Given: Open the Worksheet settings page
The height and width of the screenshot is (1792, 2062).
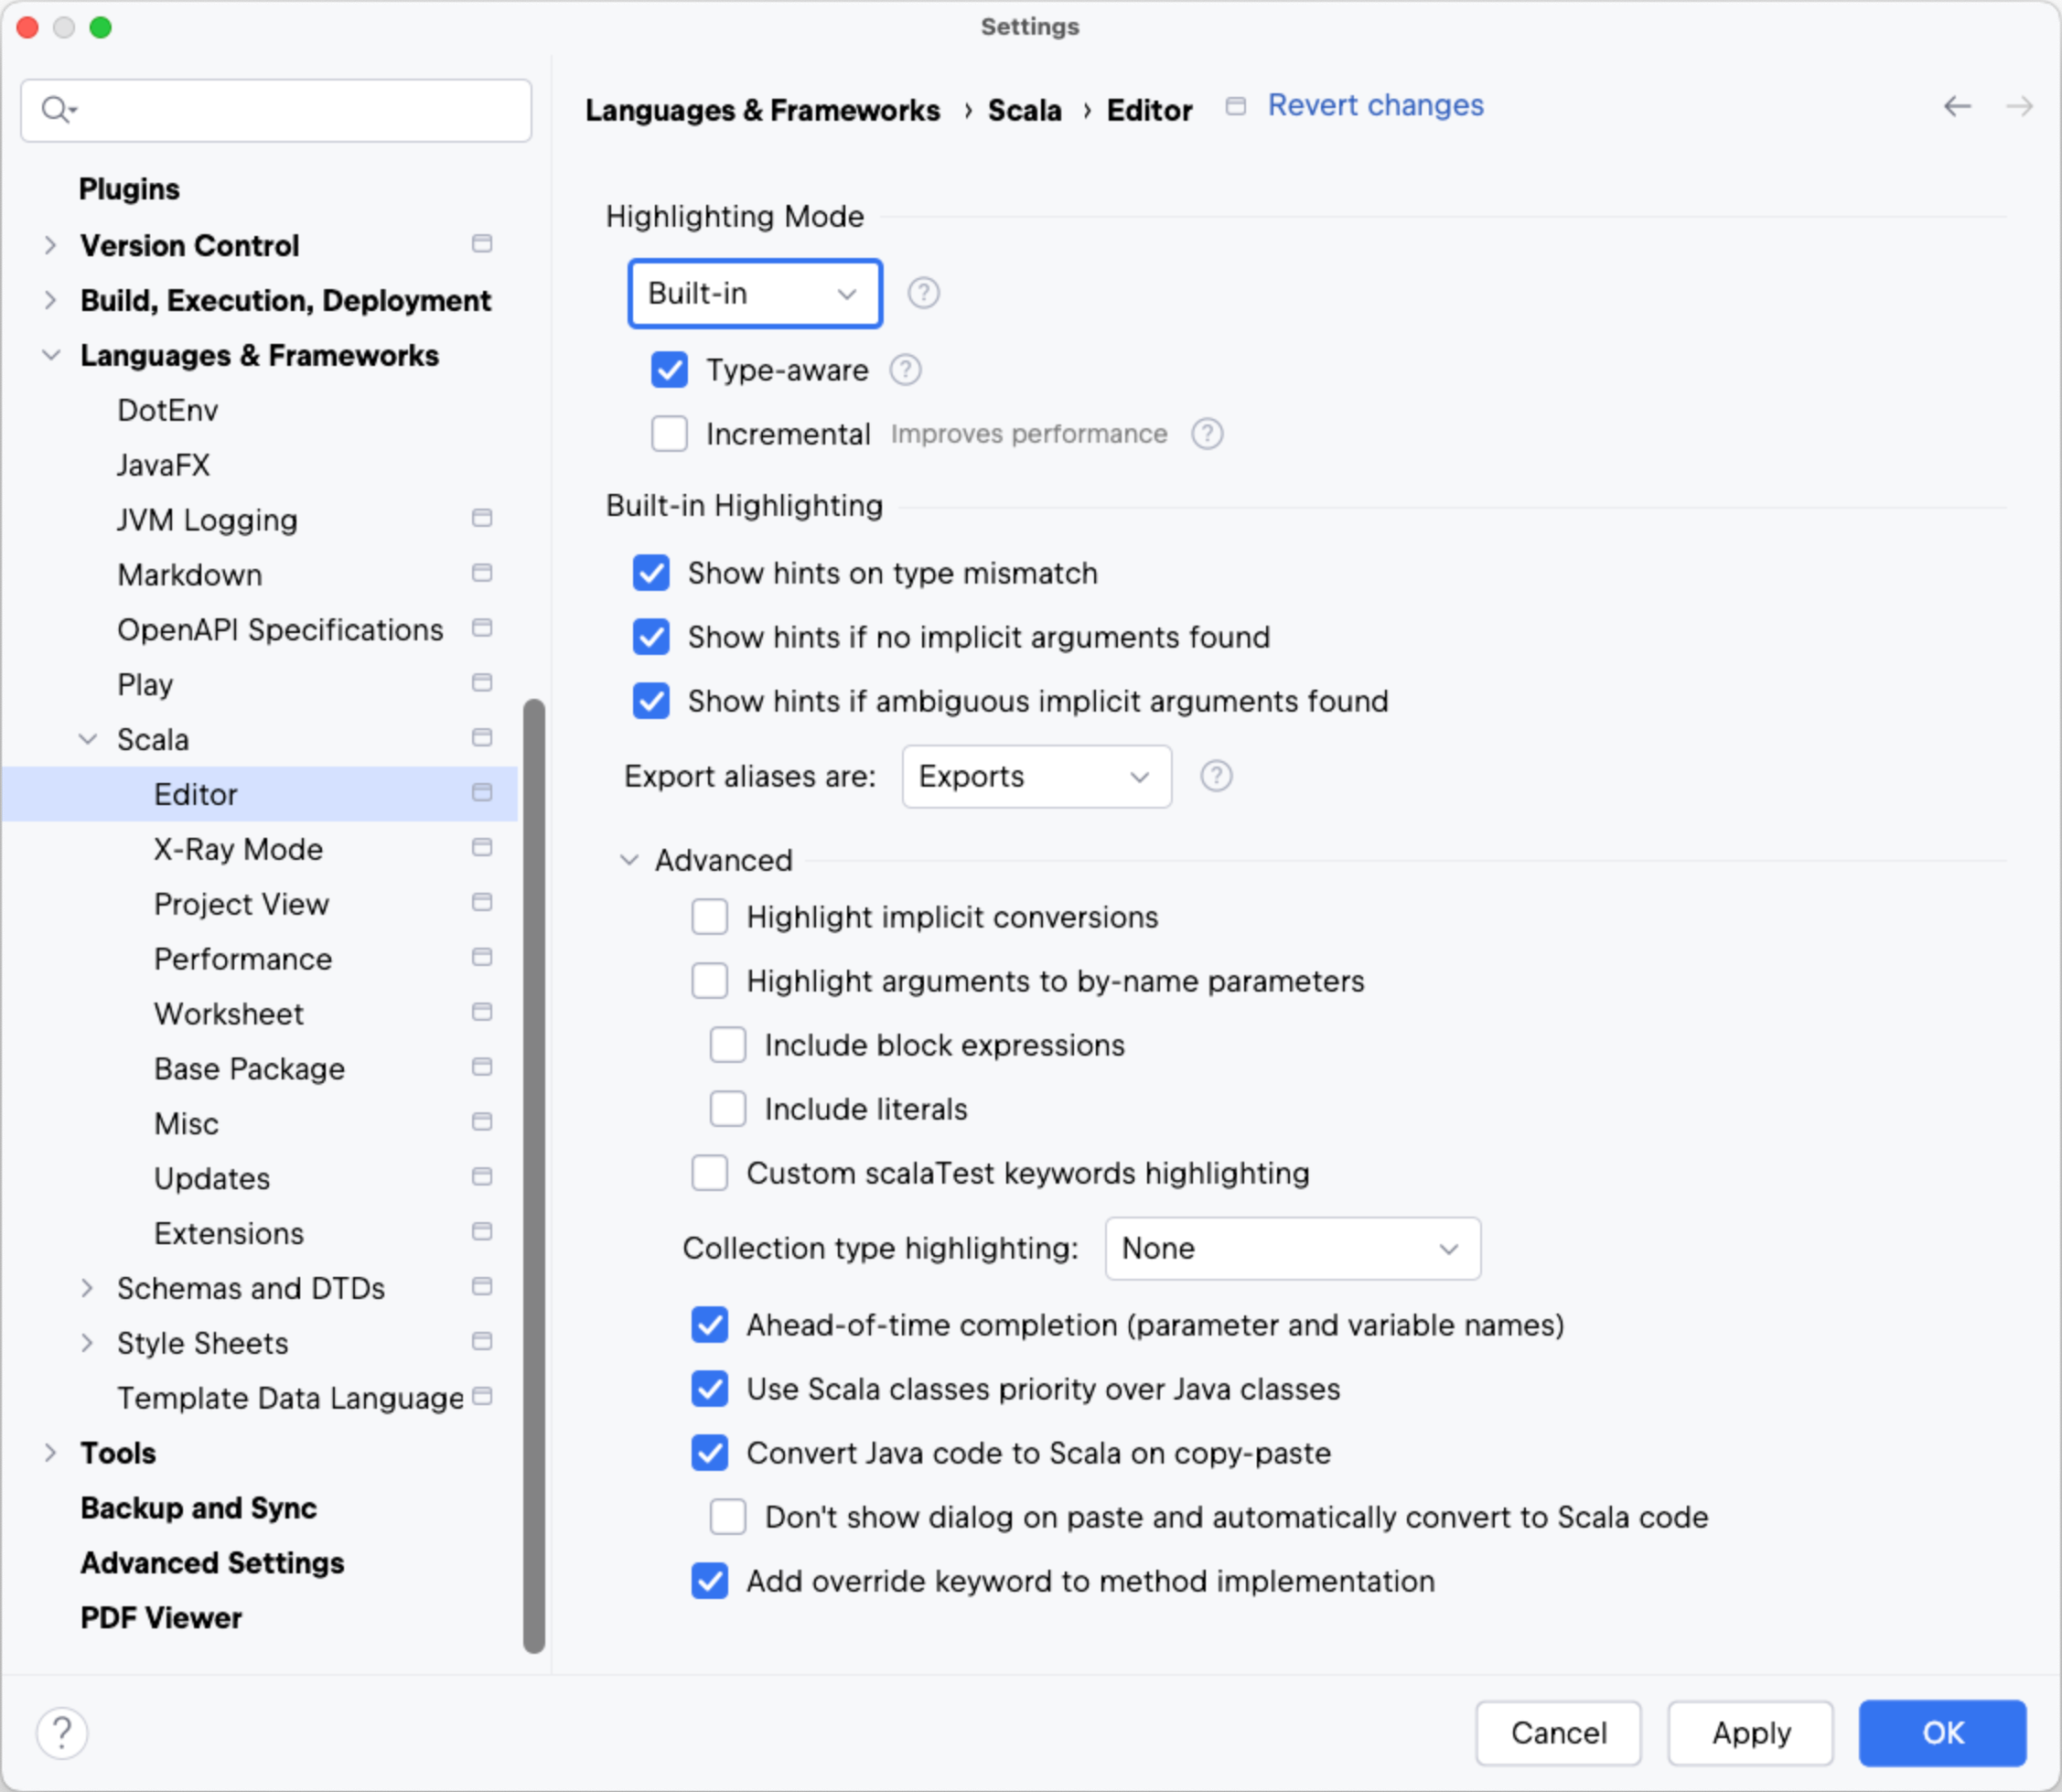Looking at the screenshot, I should pyautogui.click(x=229, y=1014).
